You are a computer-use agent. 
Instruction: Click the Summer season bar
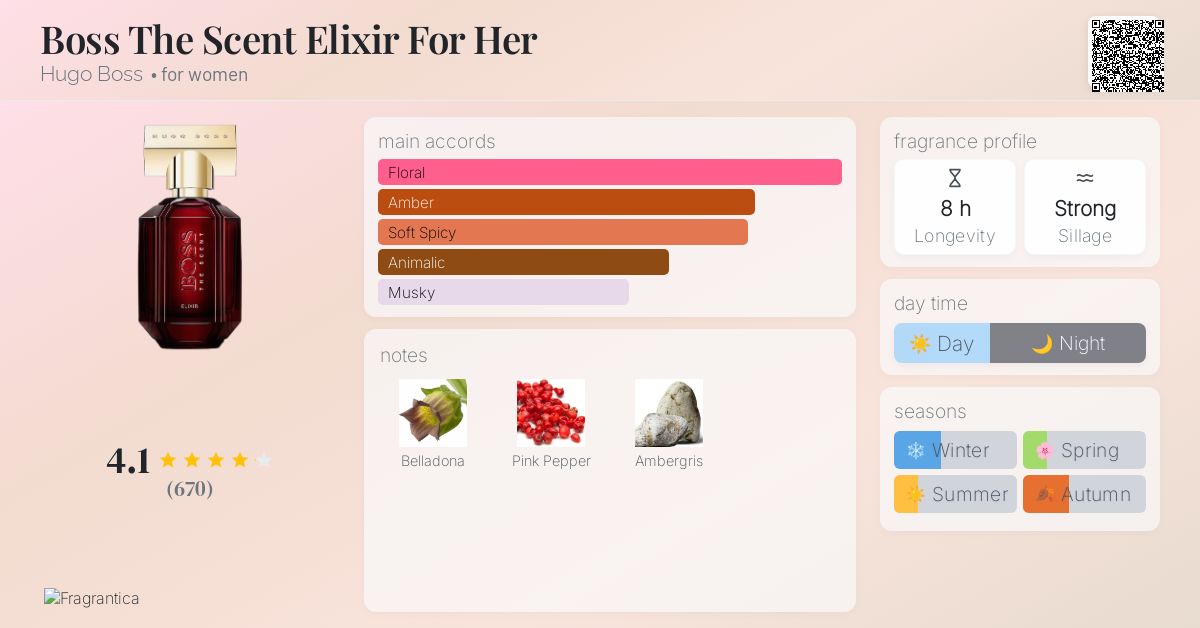tap(955, 494)
